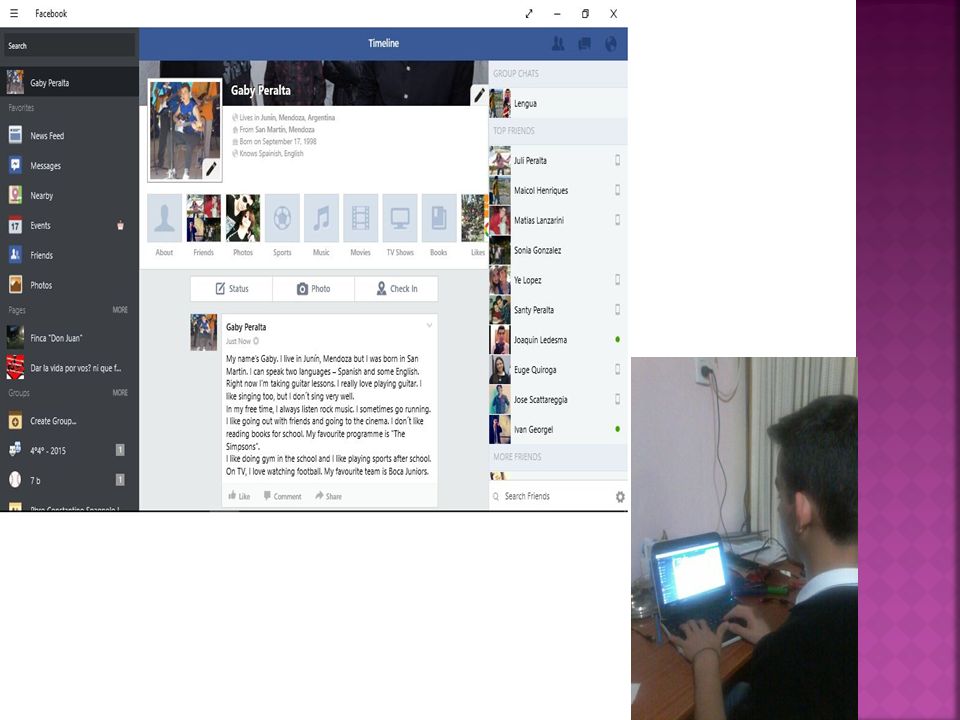Open chat with Ivan Georgel
The image size is (960, 720).
(558, 430)
